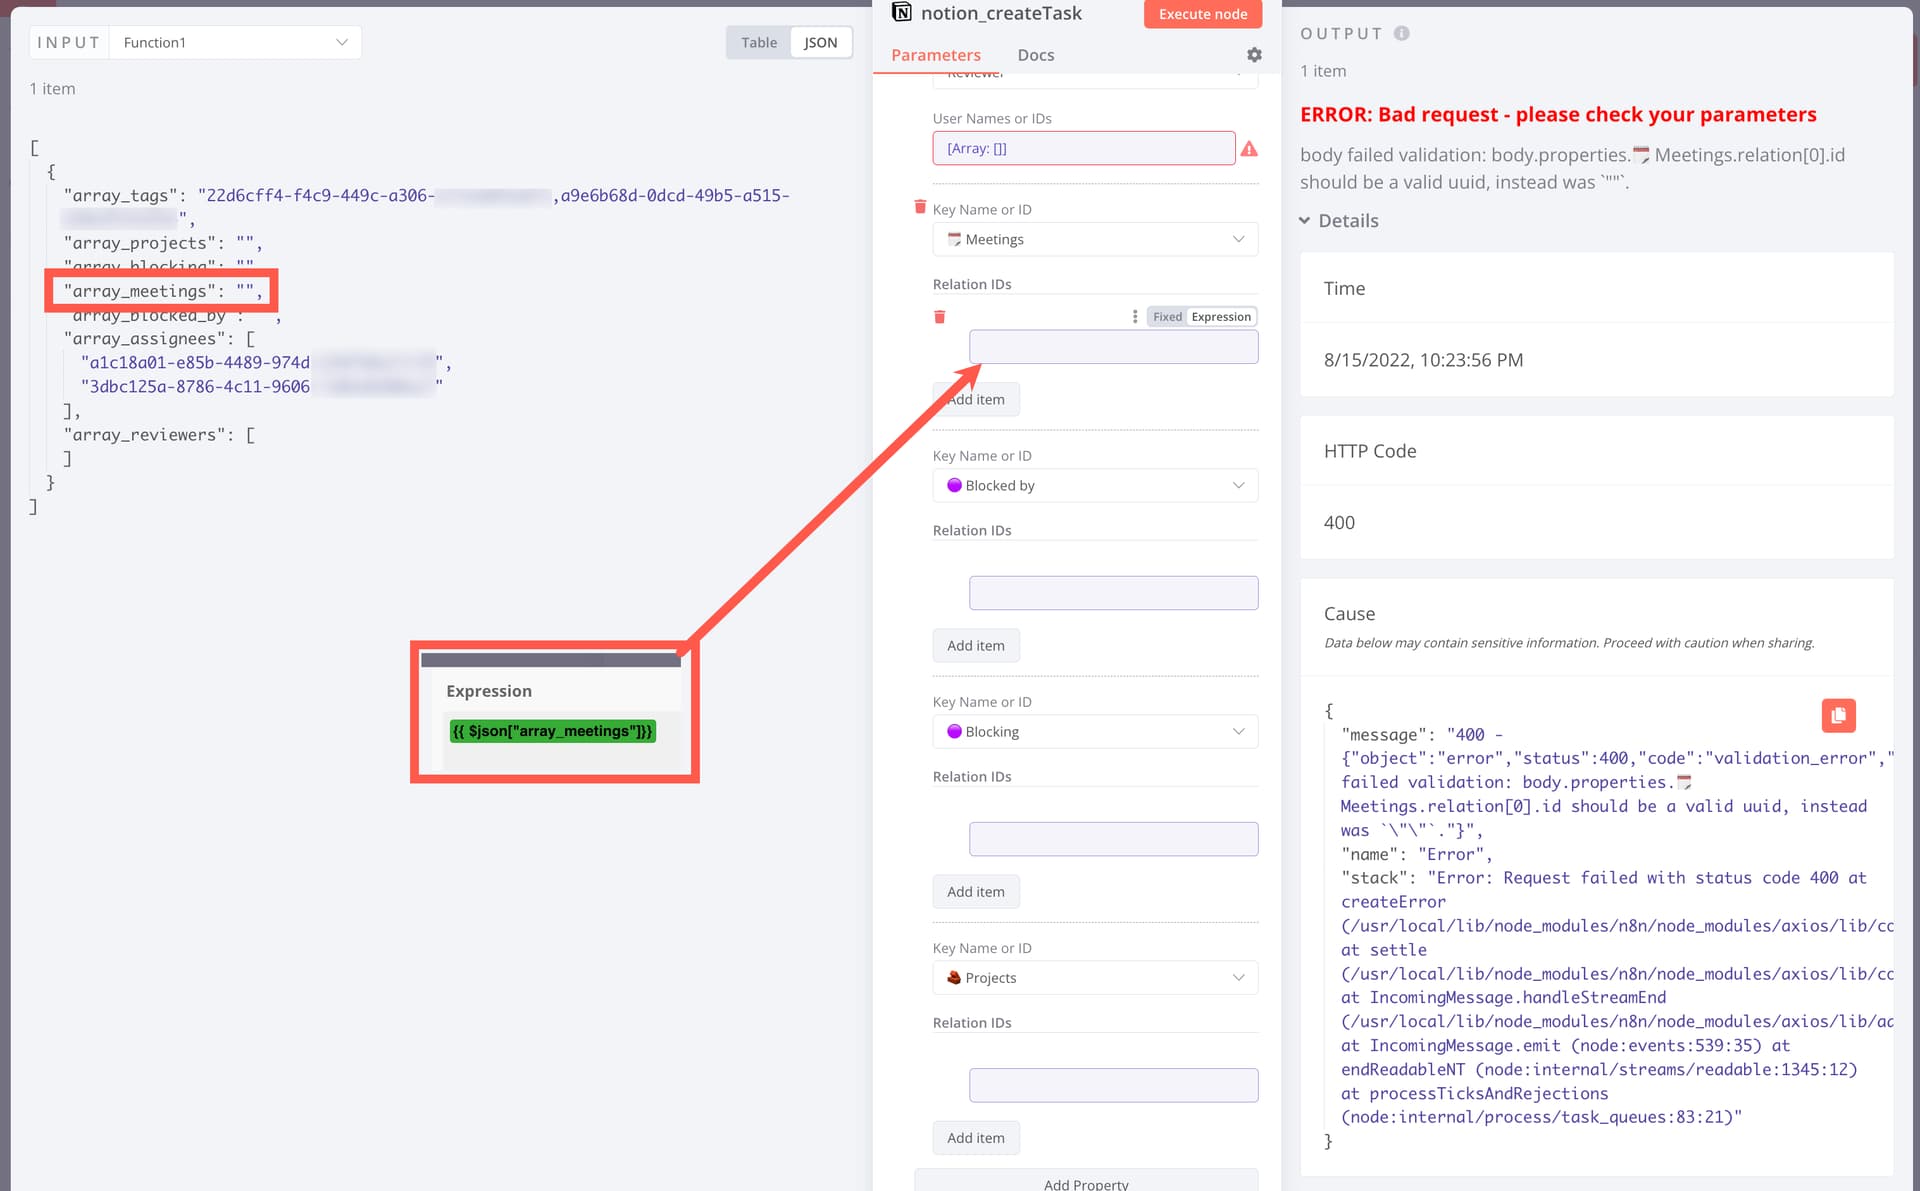The image size is (1920, 1191).
Task: Copy the error cause with the copy icon
Action: coord(1838,715)
